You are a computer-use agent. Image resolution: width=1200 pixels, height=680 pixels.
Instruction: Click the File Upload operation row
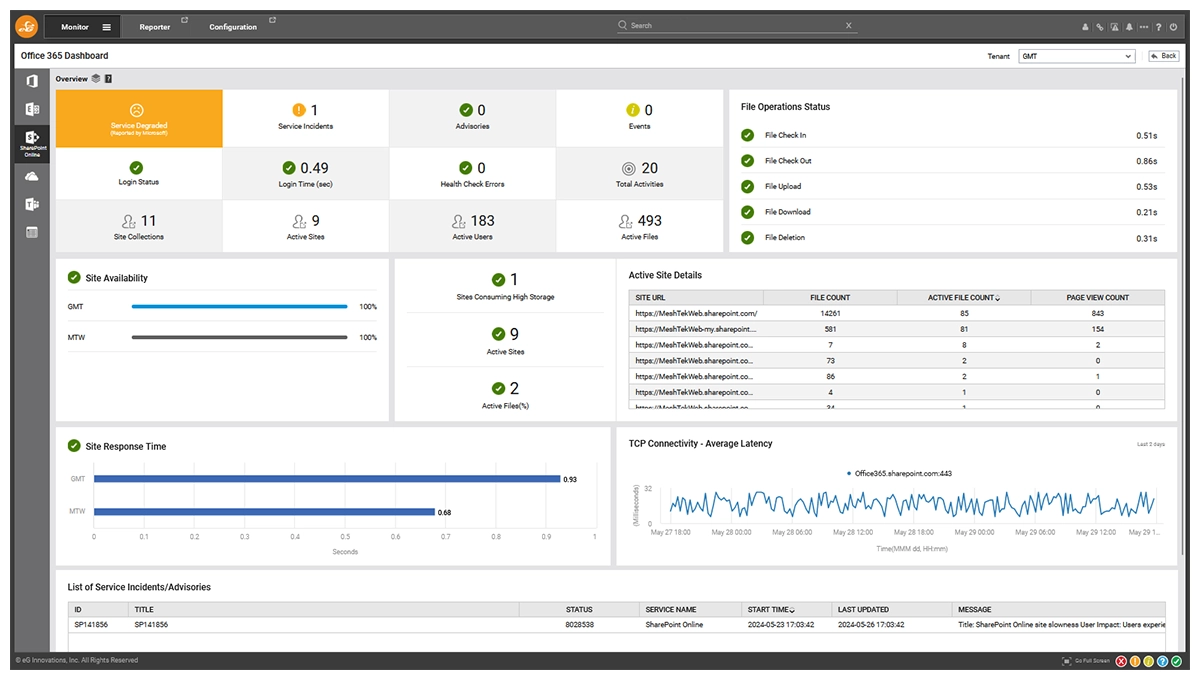(x=949, y=186)
